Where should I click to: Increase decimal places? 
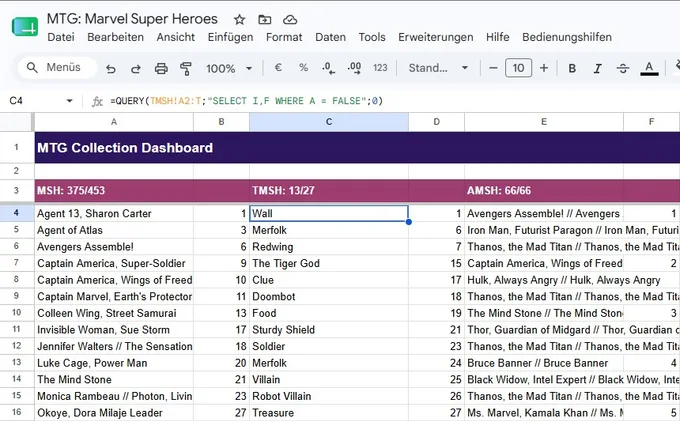click(354, 68)
